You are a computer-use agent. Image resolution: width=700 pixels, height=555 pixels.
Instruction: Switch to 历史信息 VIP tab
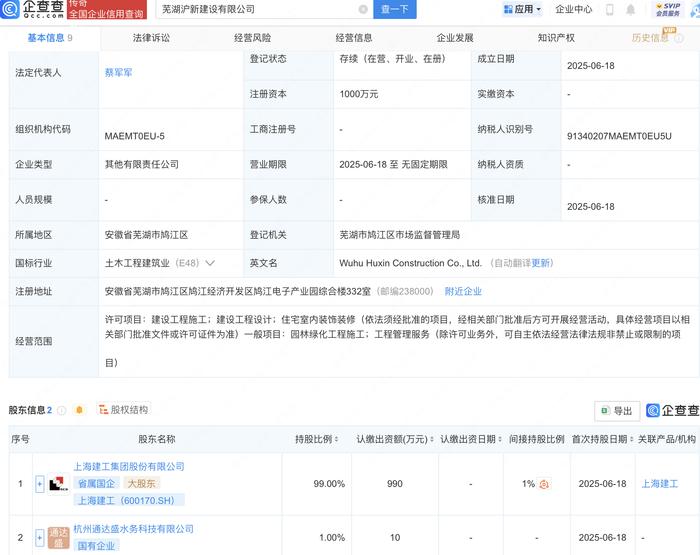coord(650,38)
